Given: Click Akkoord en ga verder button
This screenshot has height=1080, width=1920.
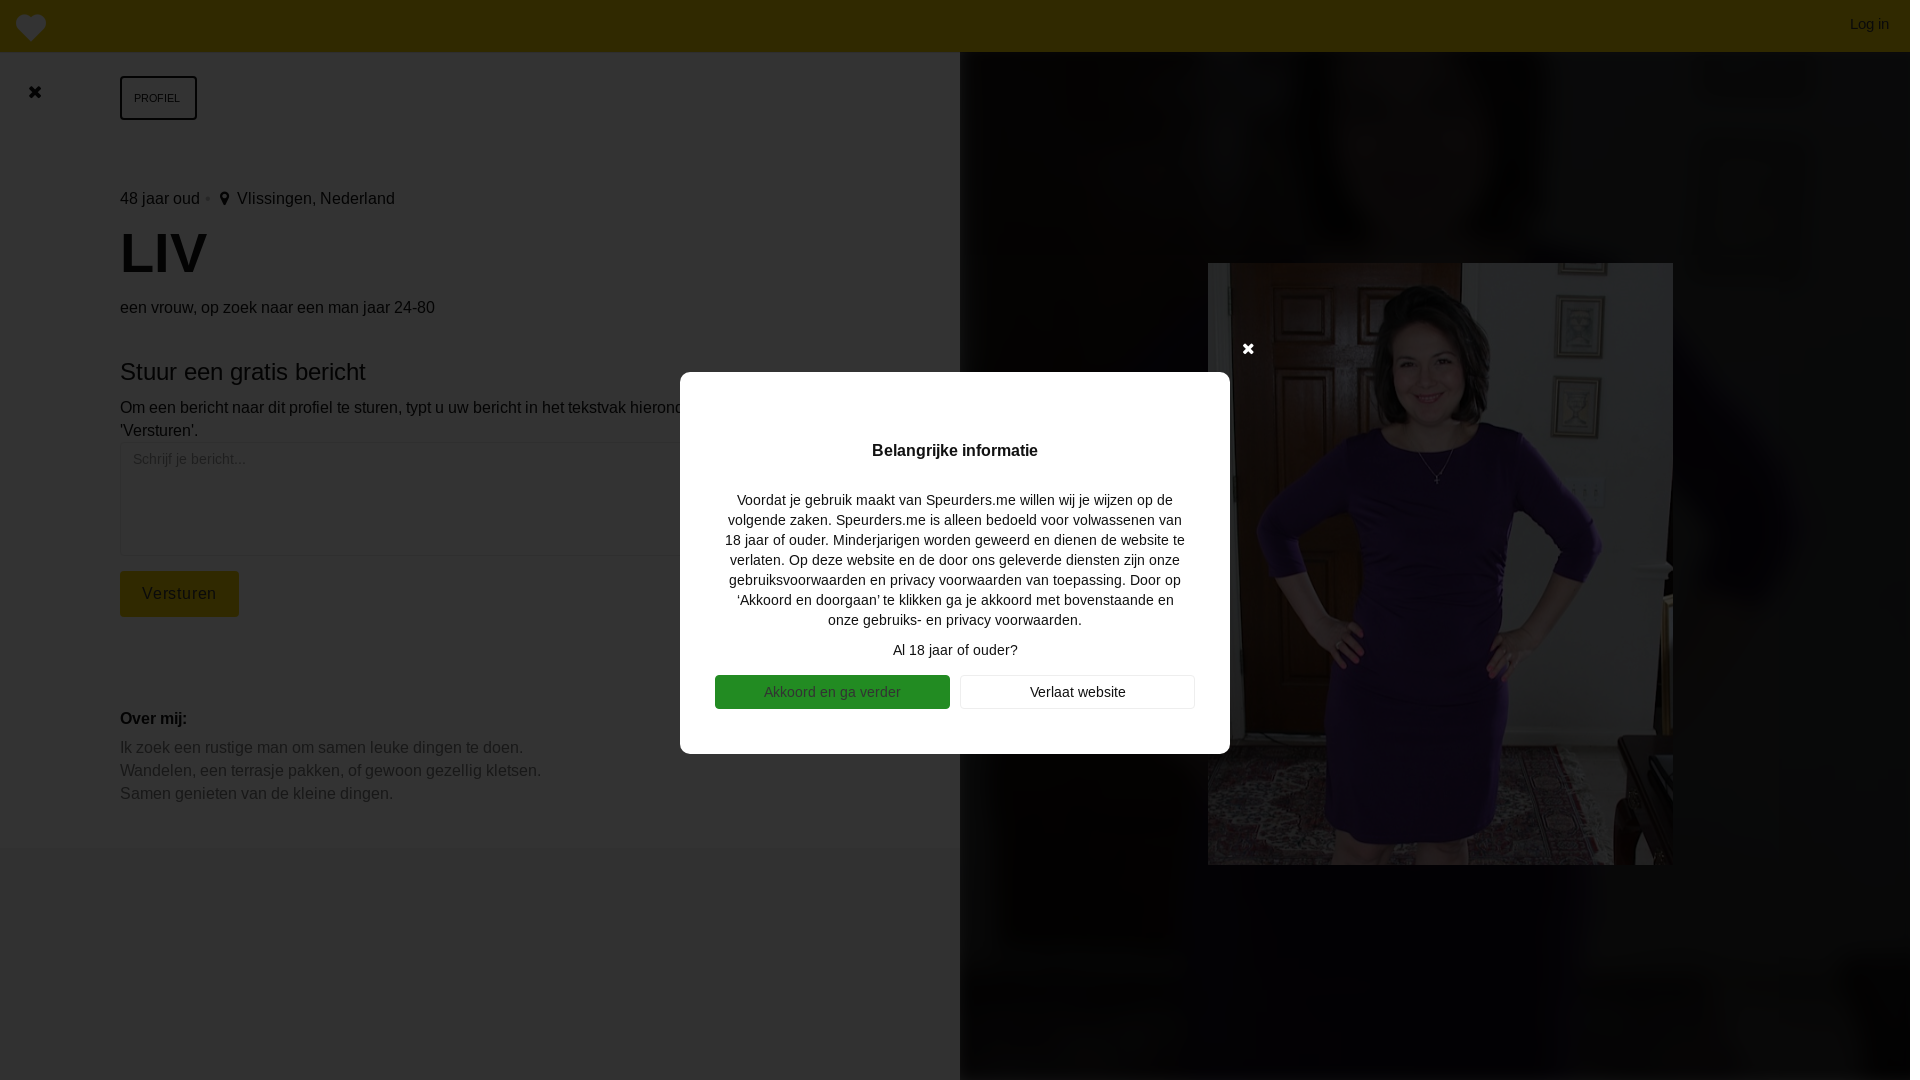Looking at the screenshot, I should 832,692.
